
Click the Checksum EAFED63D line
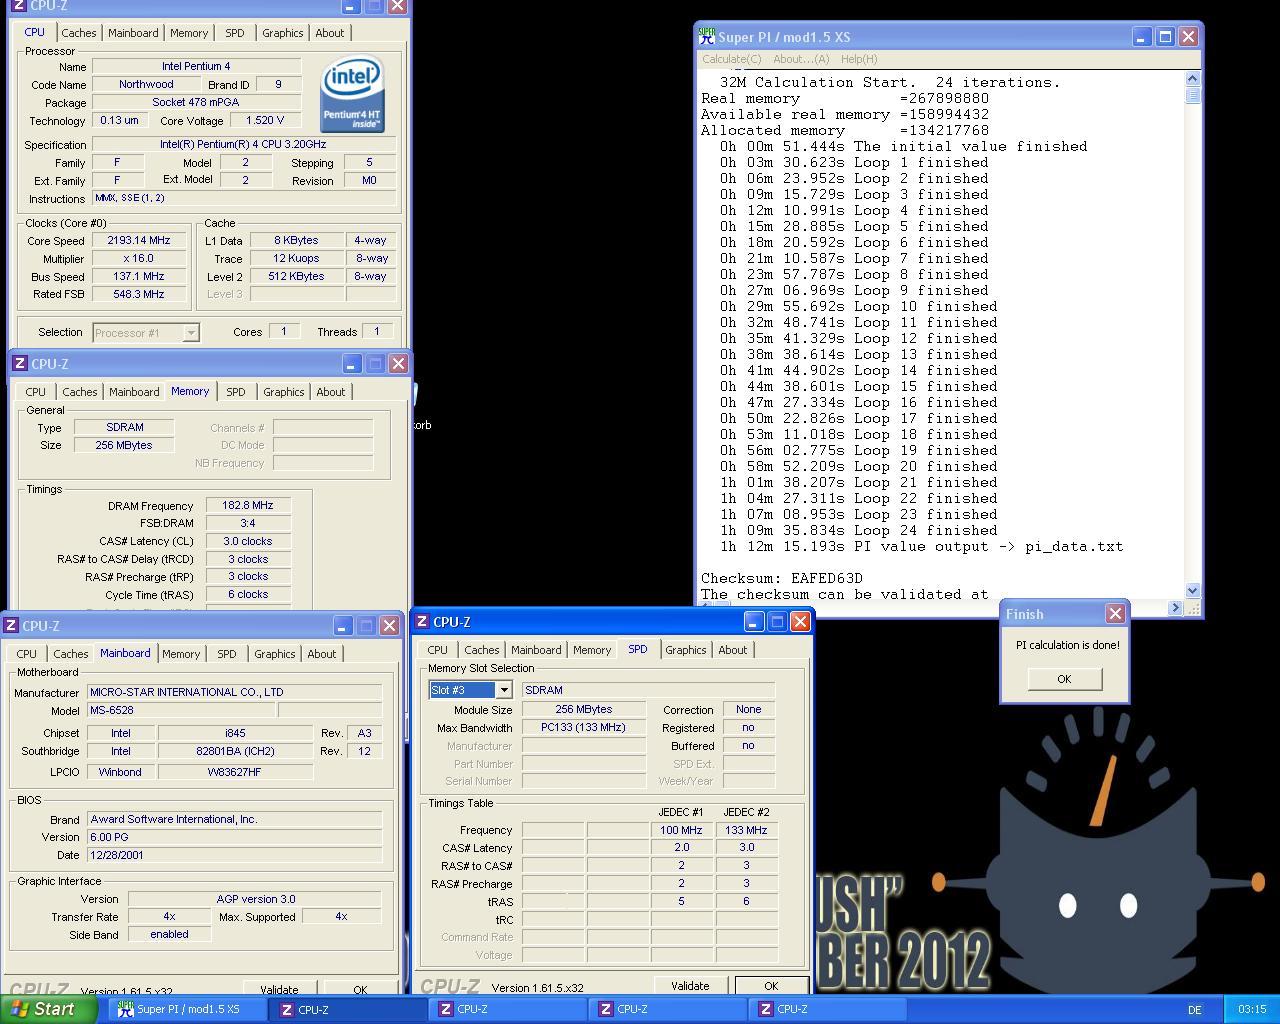click(x=781, y=578)
